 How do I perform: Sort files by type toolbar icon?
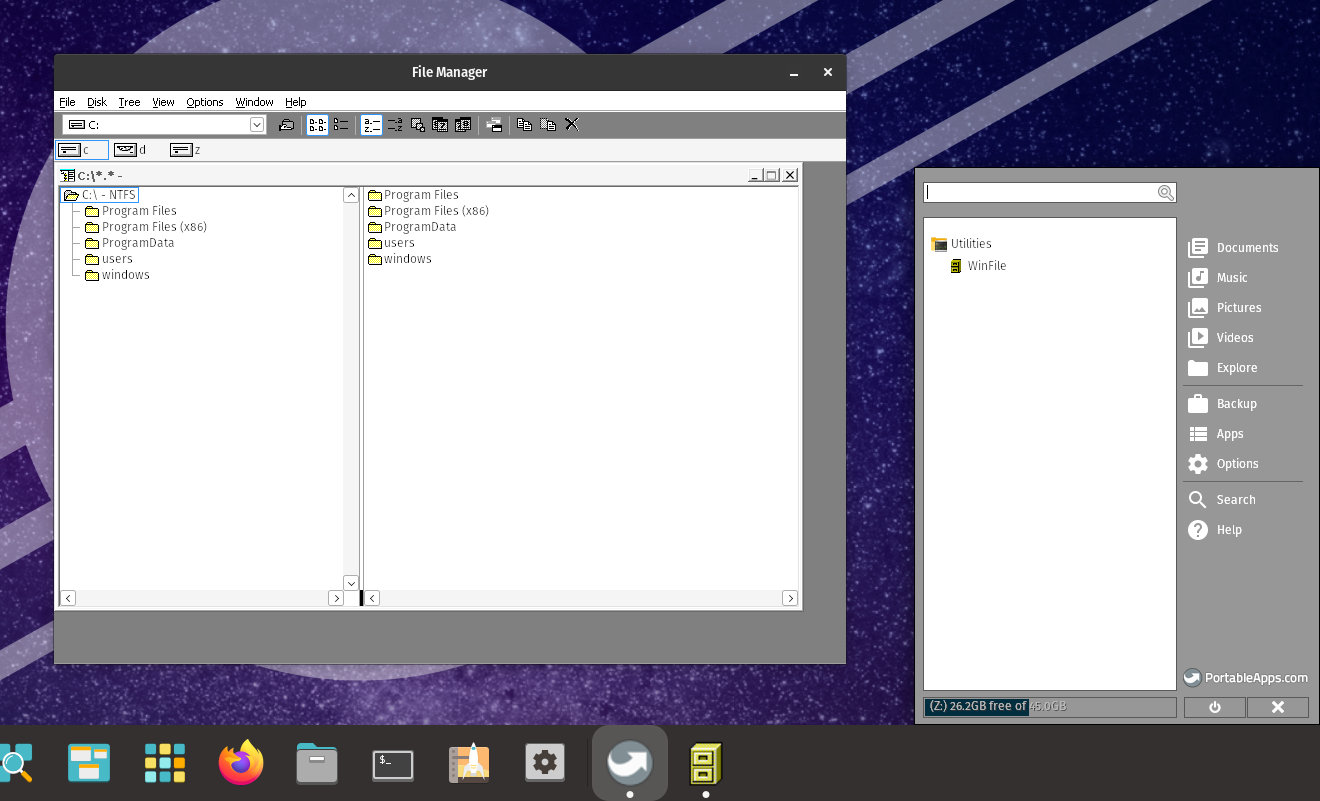(395, 125)
